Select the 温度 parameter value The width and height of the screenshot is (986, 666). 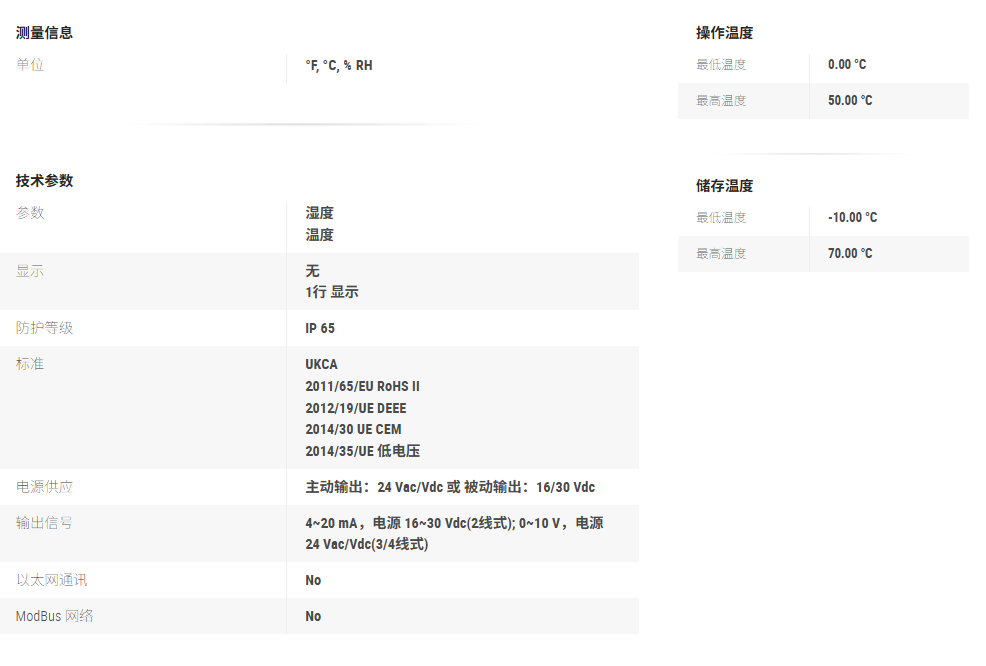319,235
